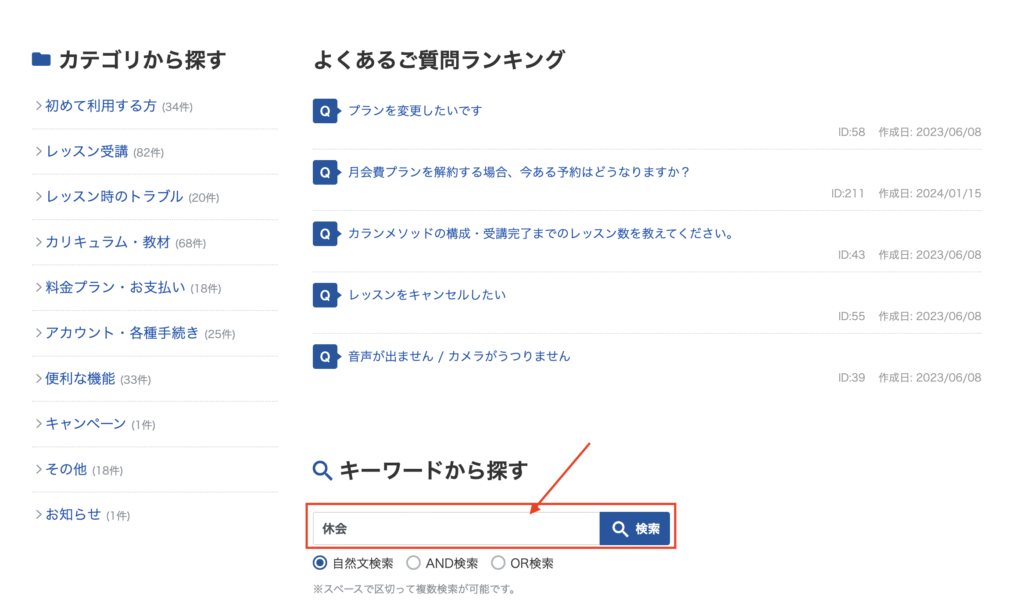Image resolution: width=1024 pixels, height=607 pixels.
Task: Expand the レッスン受講 category
Action: pyautogui.click(x=87, y=151)
